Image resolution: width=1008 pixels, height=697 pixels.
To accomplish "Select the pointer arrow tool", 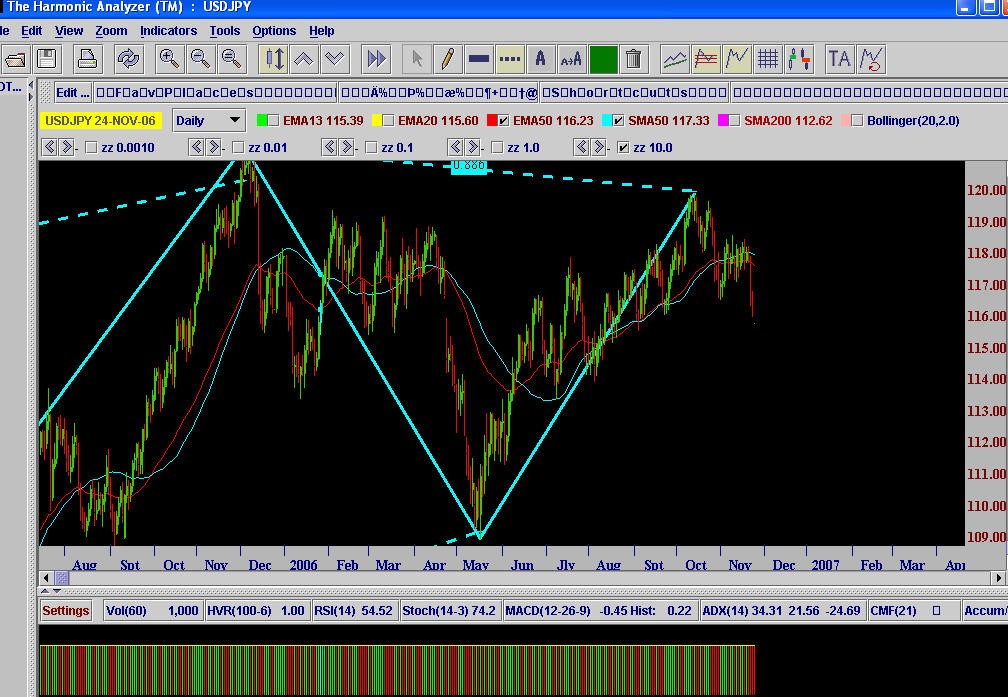I will click(417, 60).
